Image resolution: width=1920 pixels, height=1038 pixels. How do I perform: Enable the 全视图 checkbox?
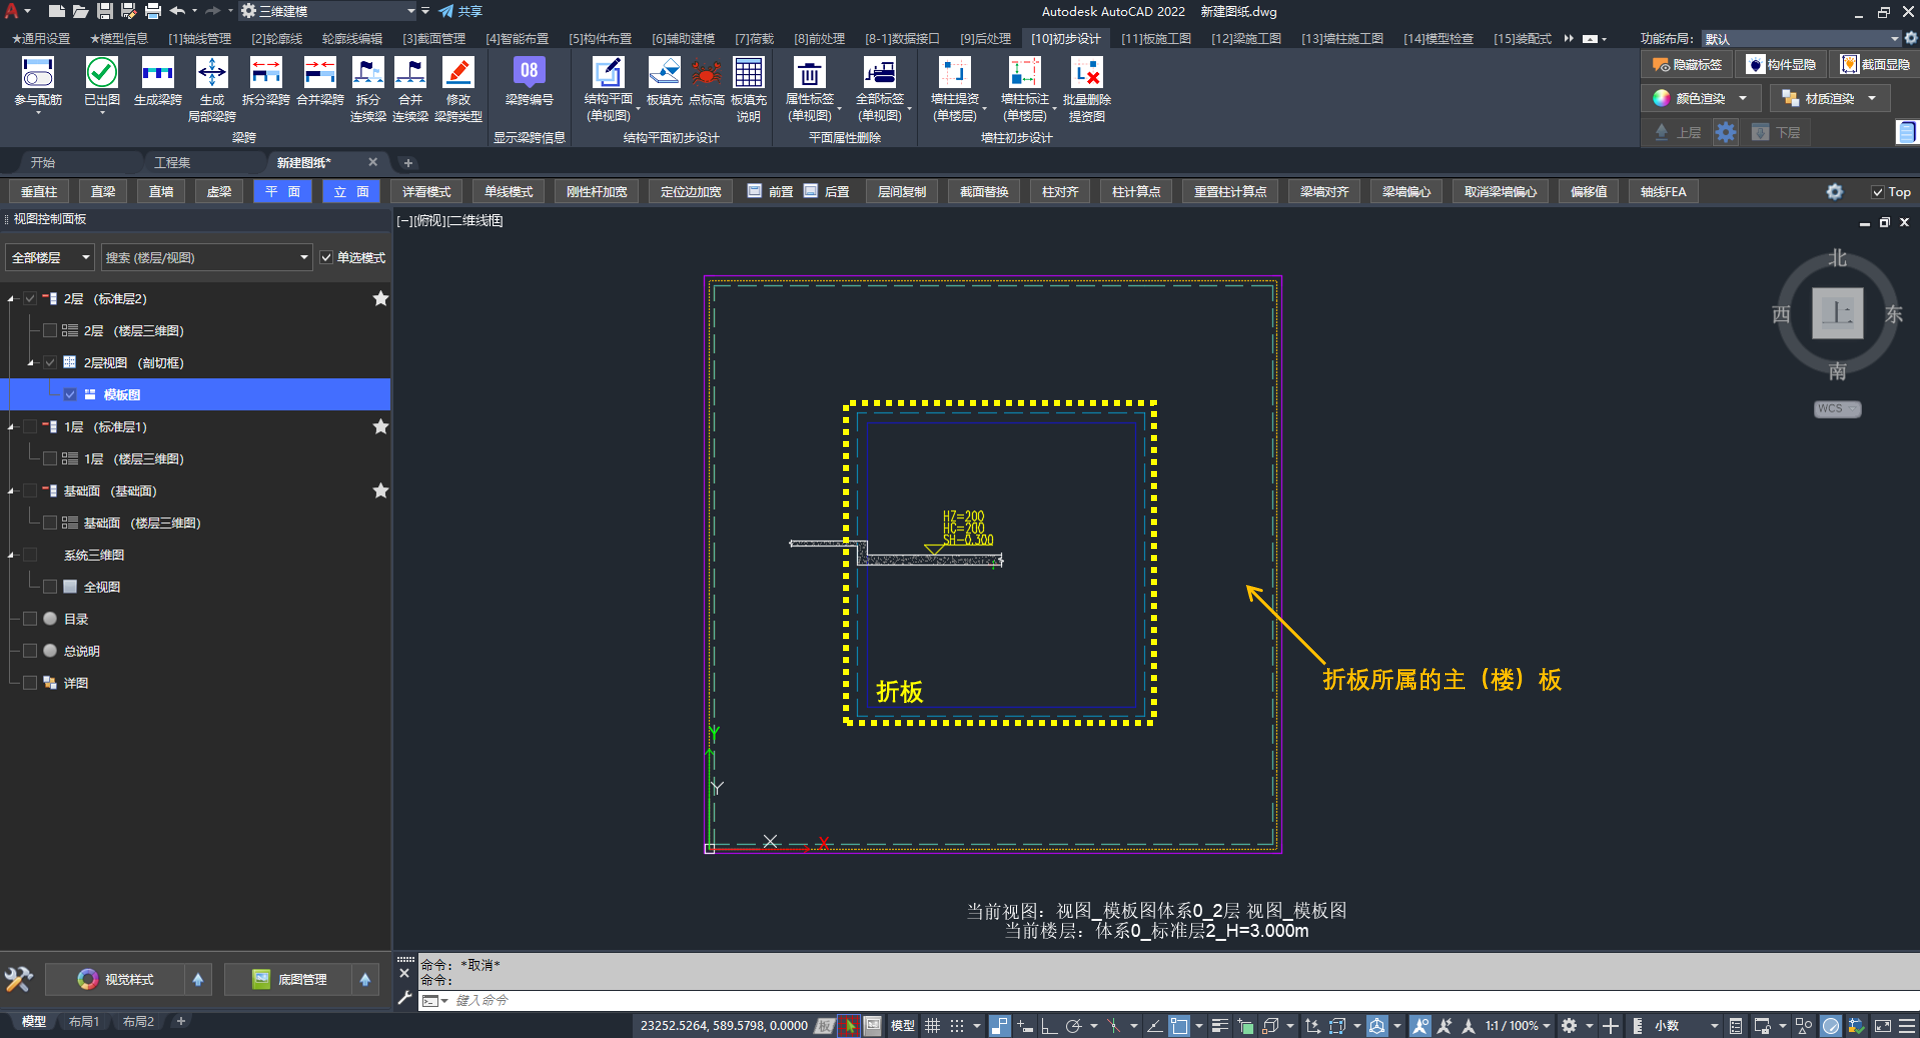[50, 587]
